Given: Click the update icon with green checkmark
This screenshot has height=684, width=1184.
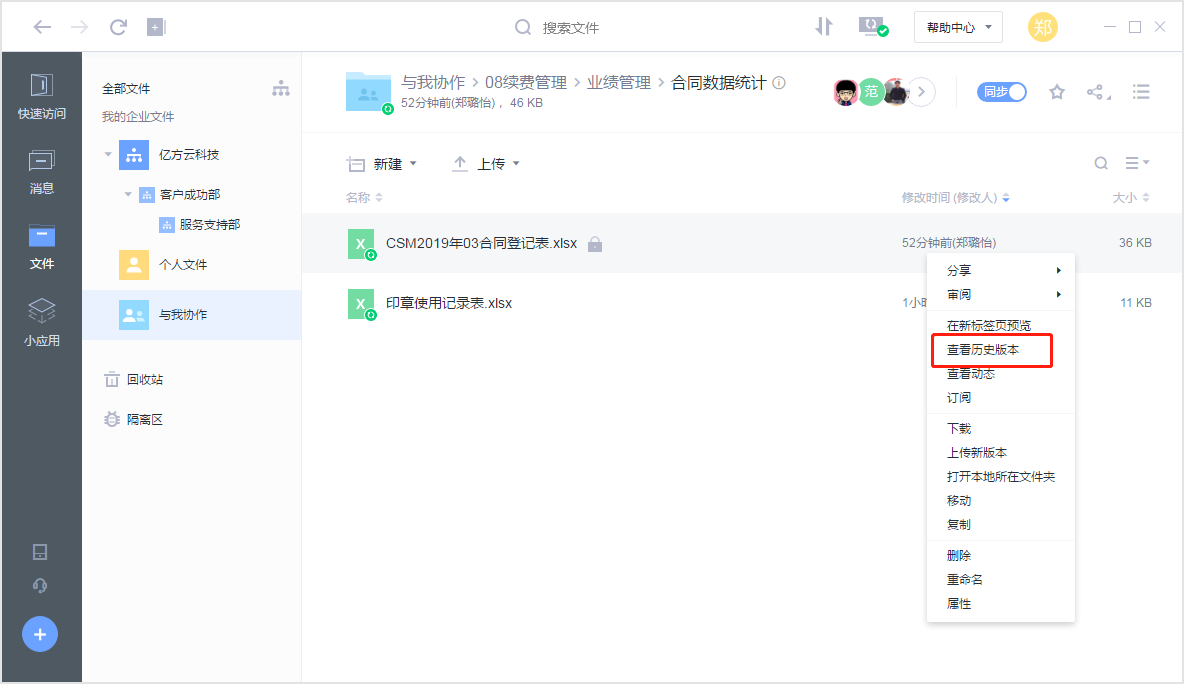Looking at the screenshot, I should coord(873,27).
